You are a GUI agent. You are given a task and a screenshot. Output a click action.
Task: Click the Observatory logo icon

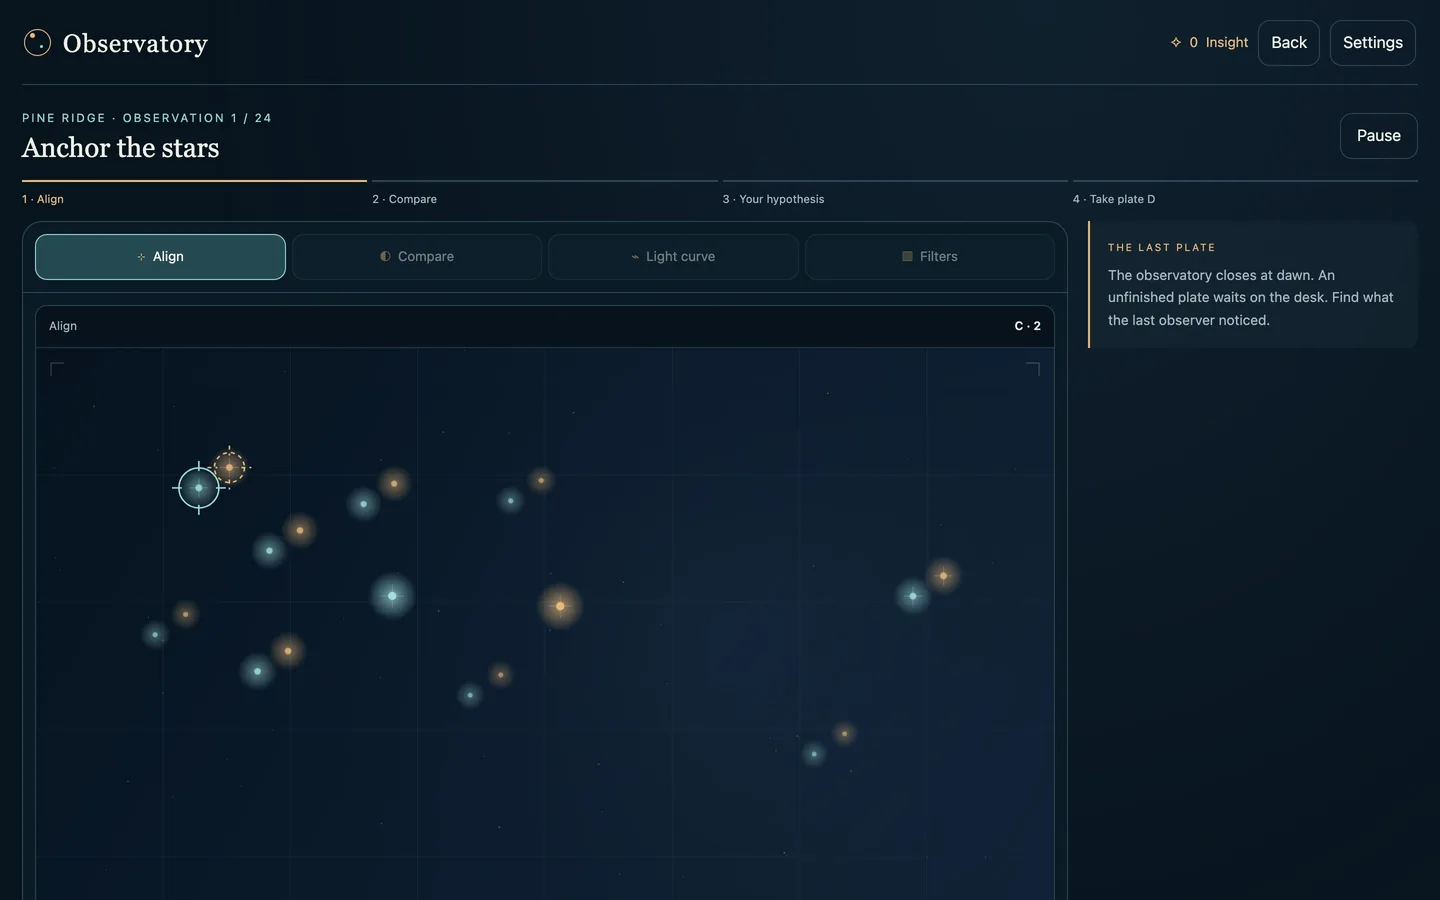37,43
